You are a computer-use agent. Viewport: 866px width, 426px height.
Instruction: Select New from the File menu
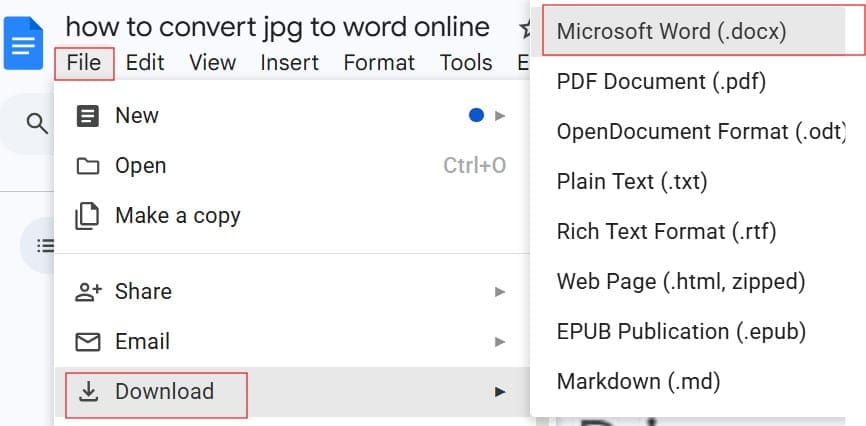292,116
